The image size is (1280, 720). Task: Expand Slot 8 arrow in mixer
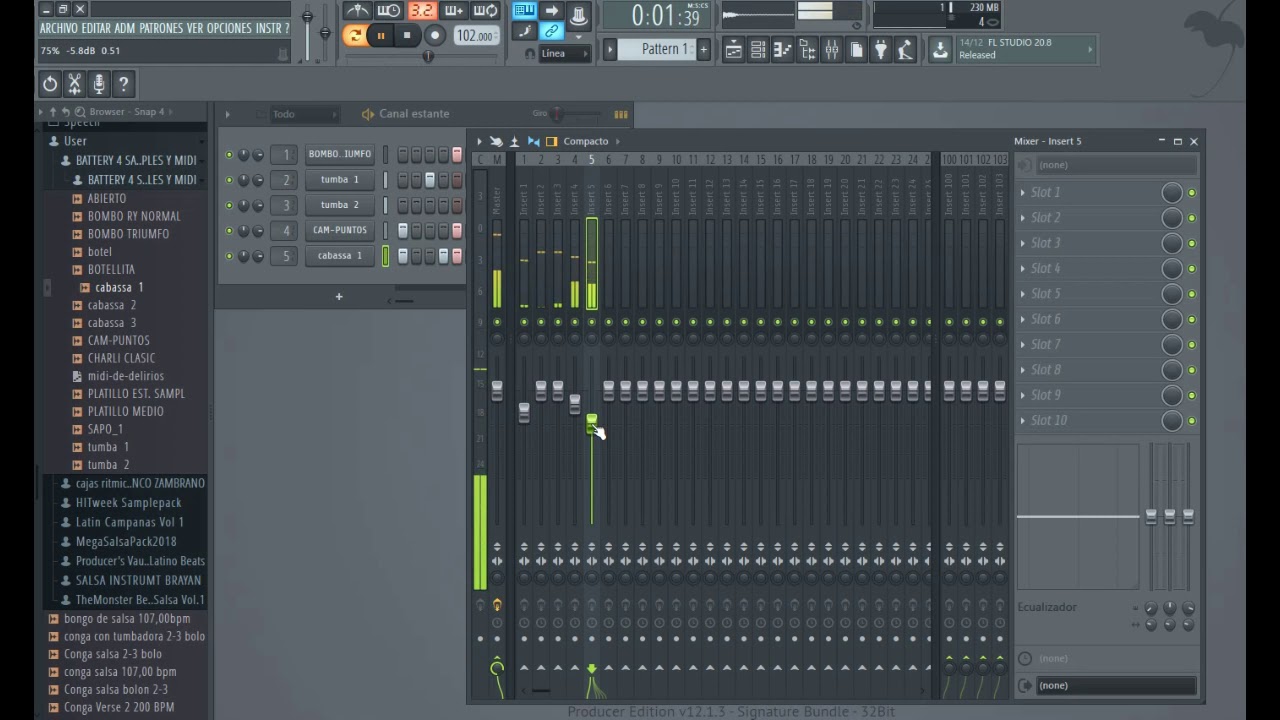[1022, 370]
